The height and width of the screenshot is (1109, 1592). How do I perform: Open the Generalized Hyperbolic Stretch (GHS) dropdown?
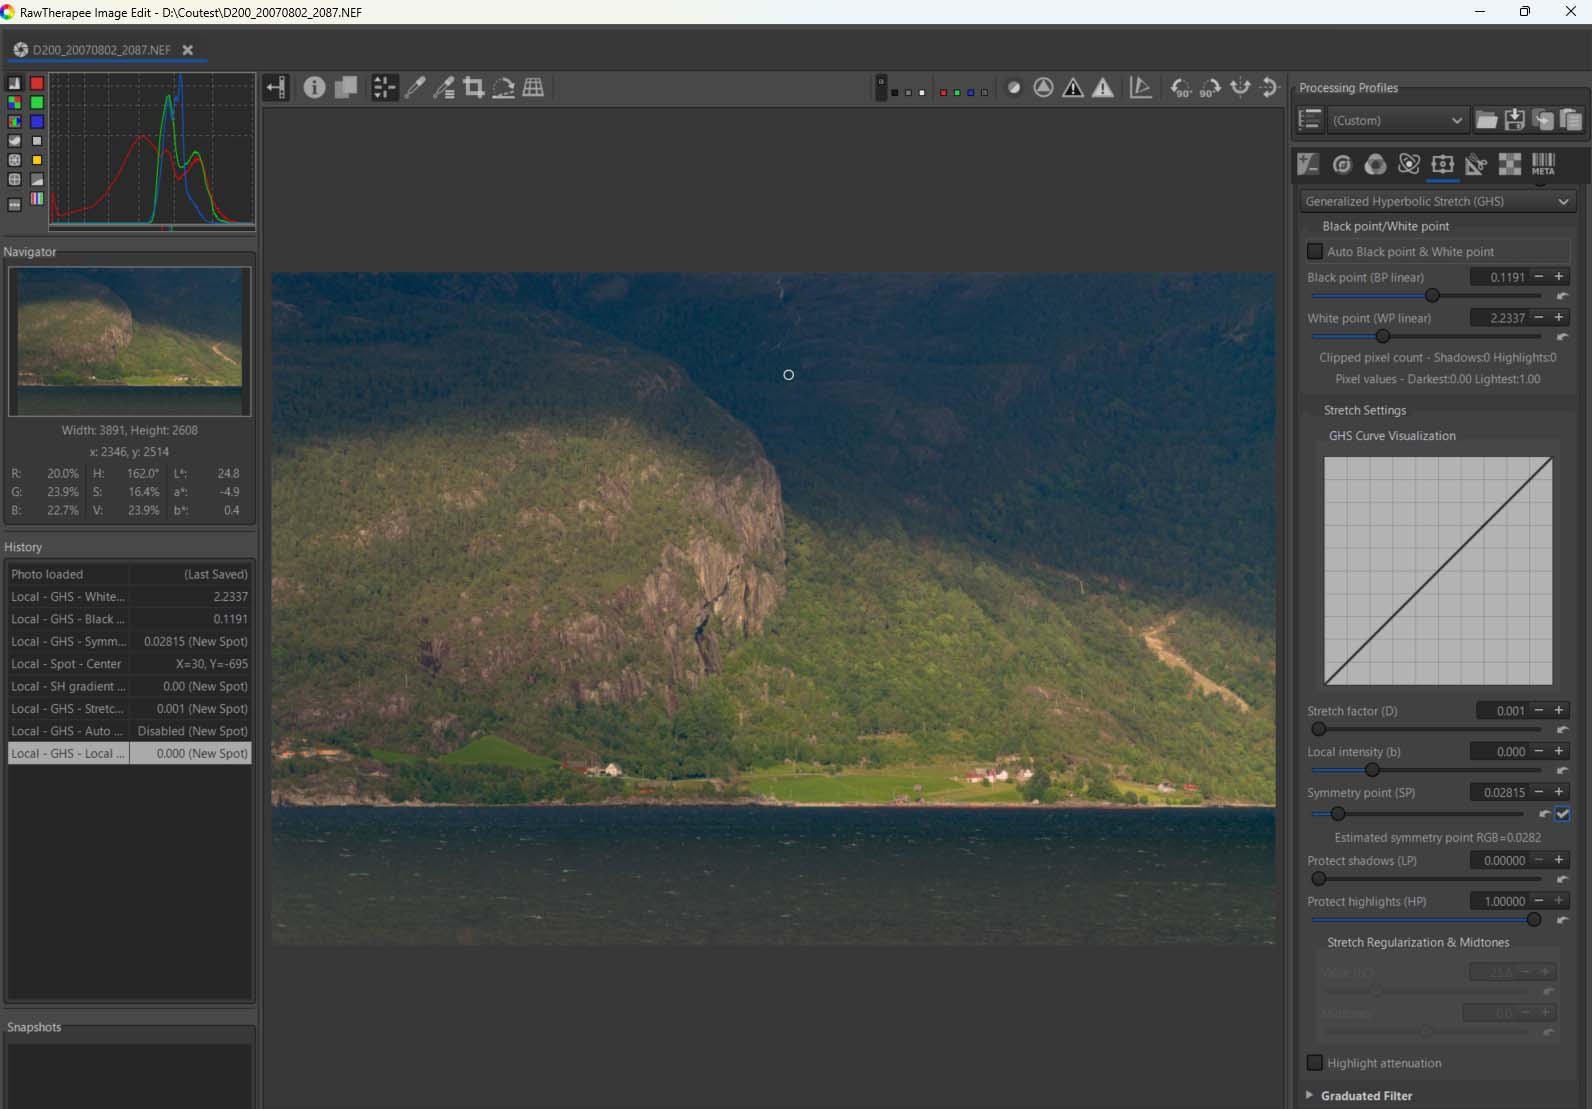tap(1437, 201)
